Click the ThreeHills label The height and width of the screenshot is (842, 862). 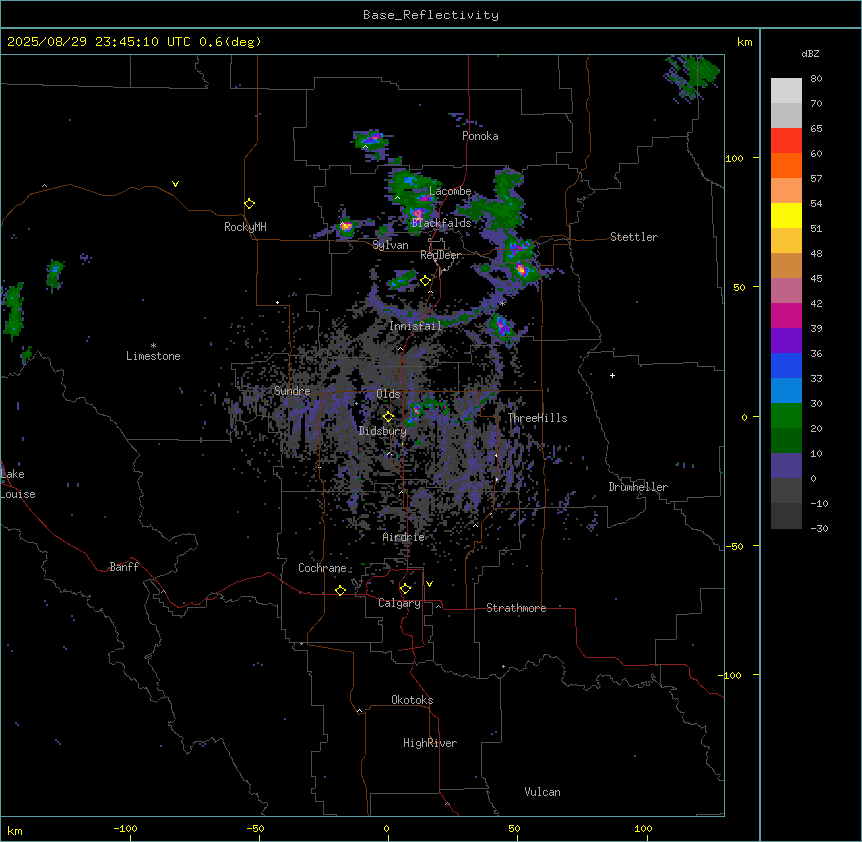coord(537,418)
